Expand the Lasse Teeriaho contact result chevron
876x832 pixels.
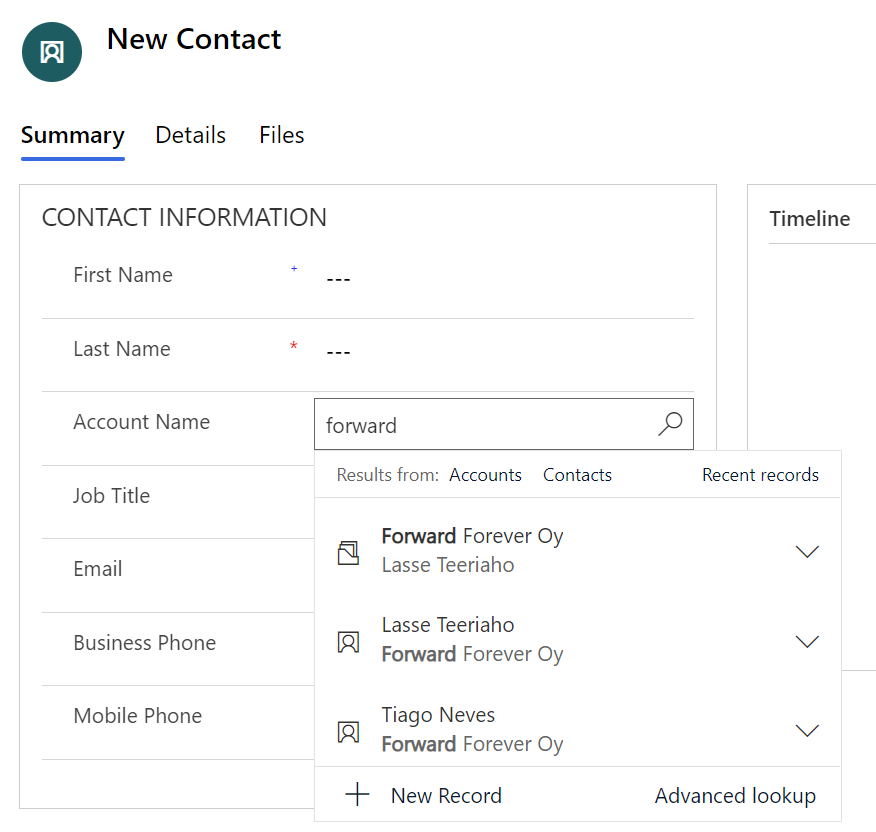[x=807, y=641]
